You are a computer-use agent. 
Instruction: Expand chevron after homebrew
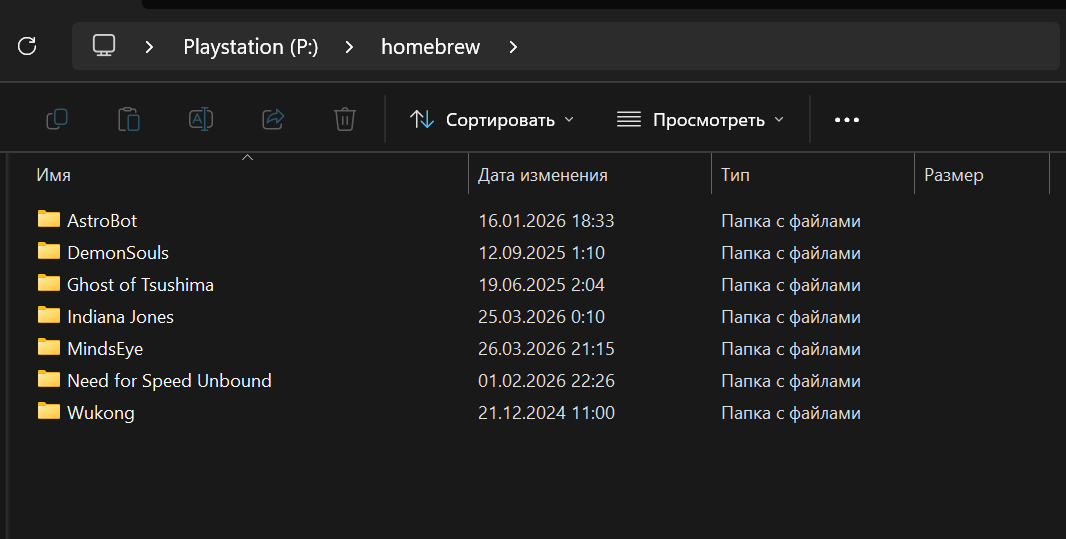513,47
